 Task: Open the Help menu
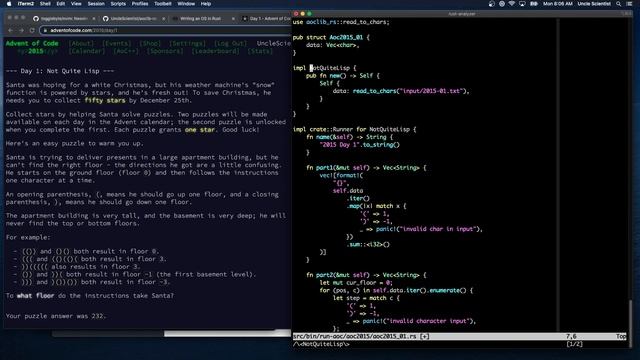point(206,4)
